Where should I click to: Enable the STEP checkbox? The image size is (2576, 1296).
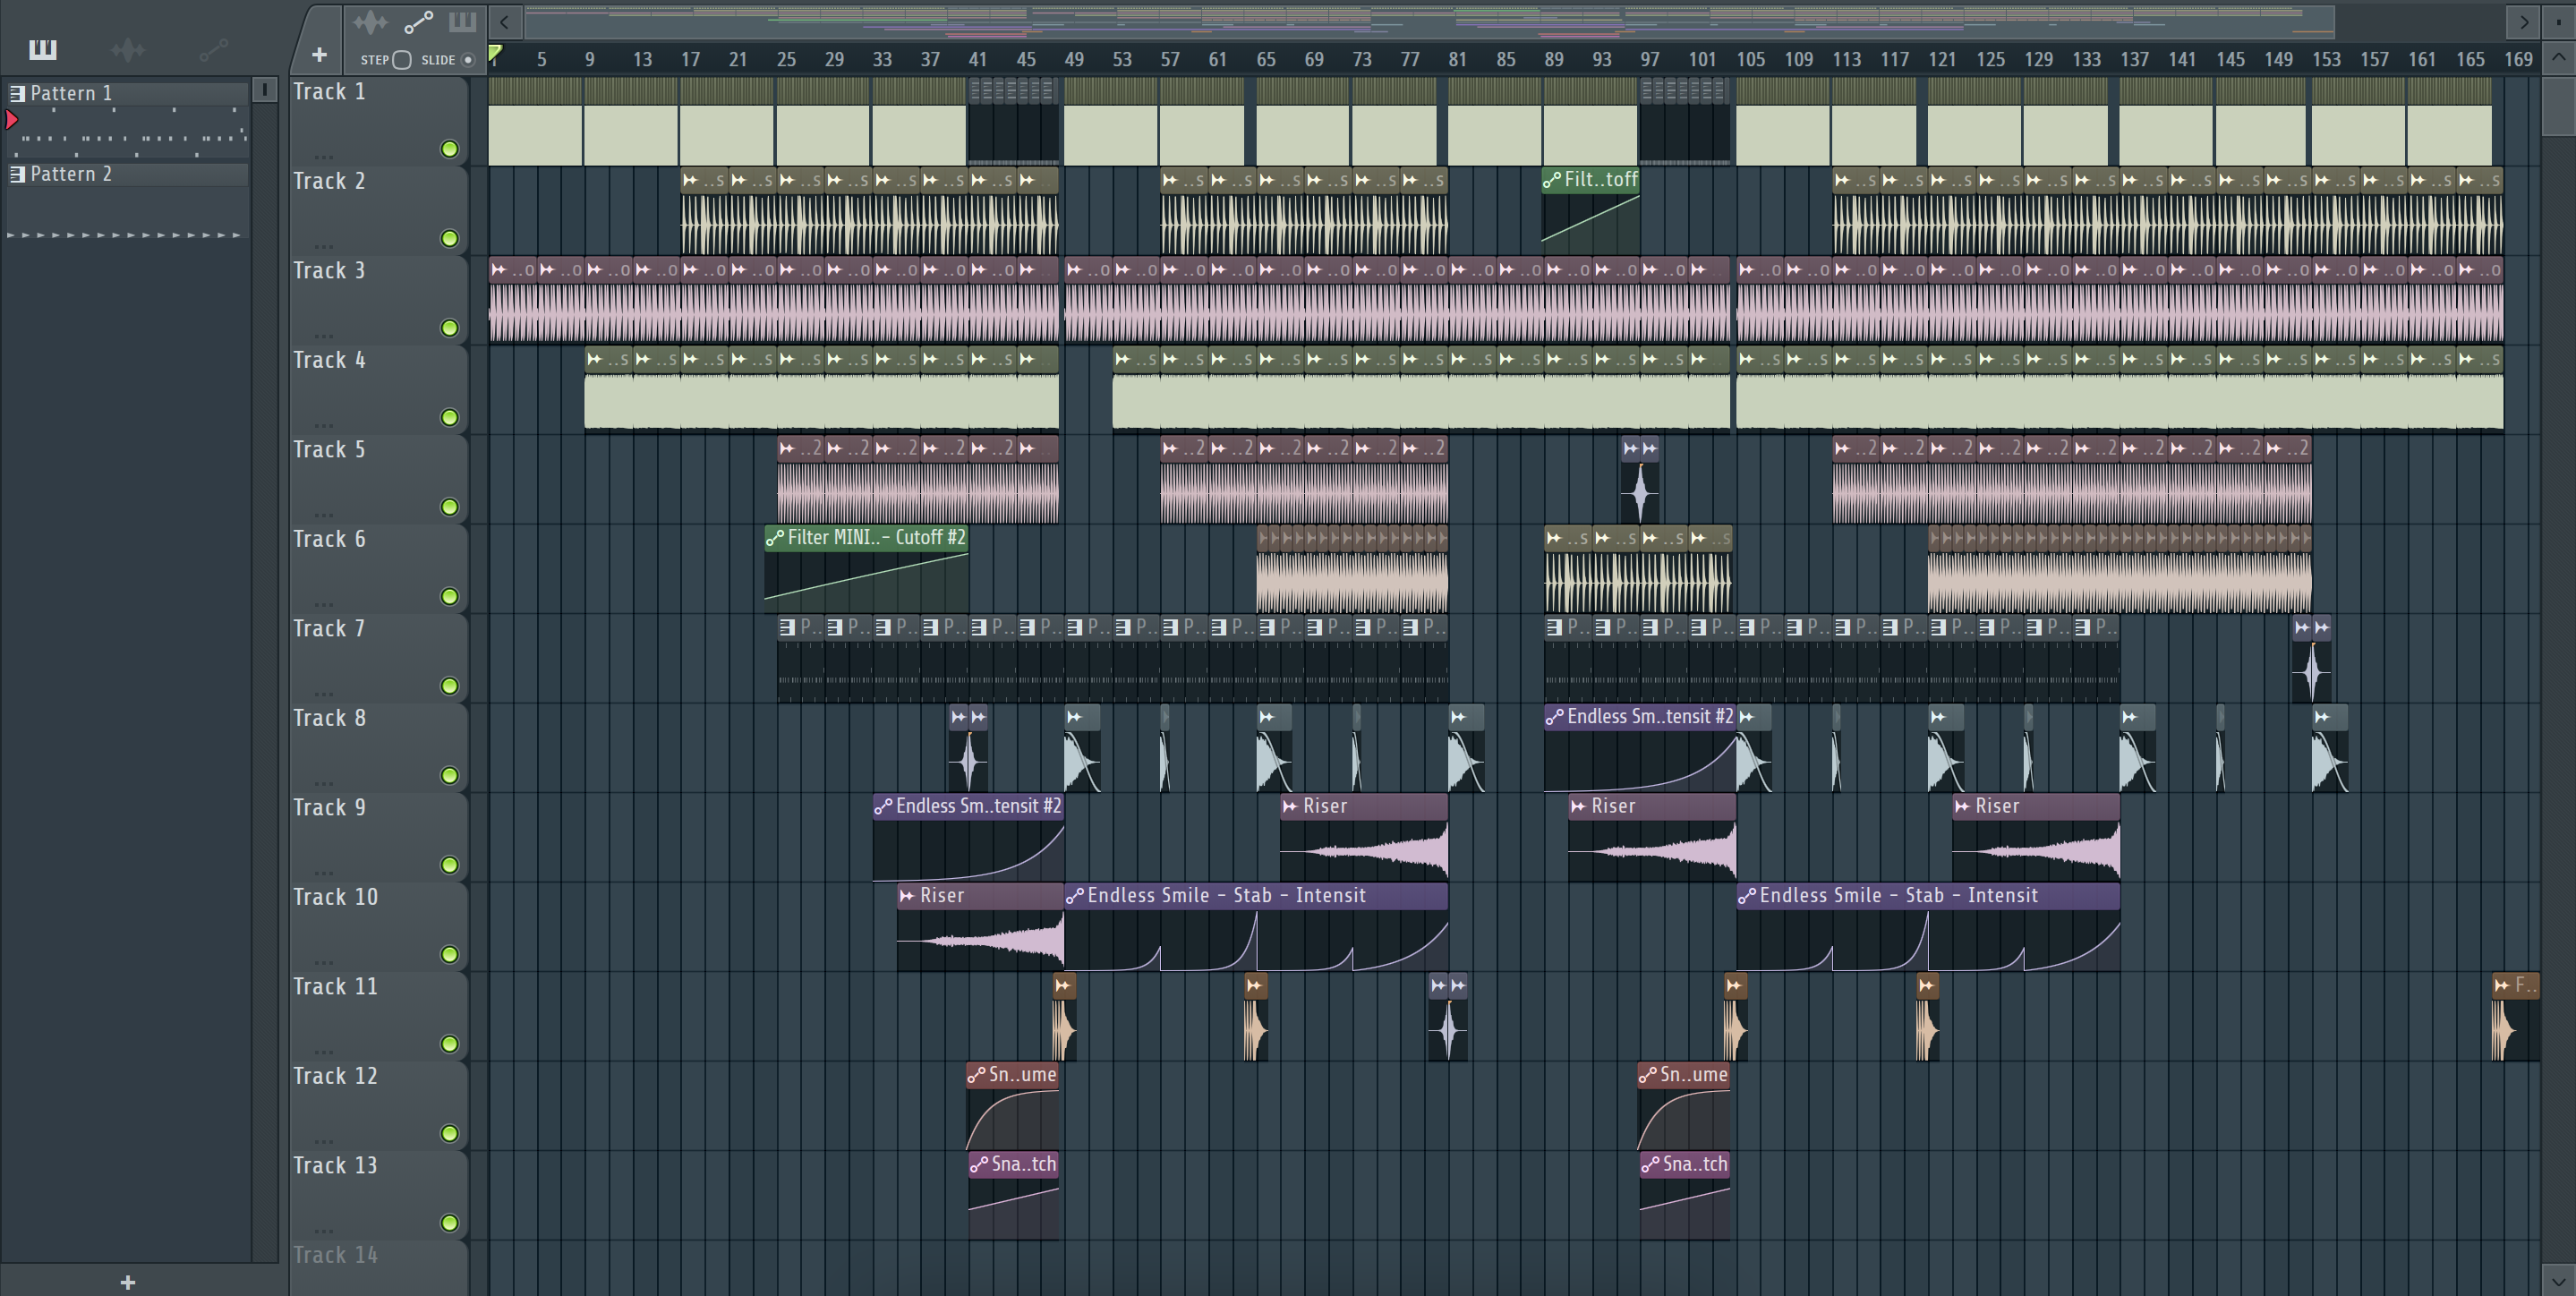coord(402,60)
